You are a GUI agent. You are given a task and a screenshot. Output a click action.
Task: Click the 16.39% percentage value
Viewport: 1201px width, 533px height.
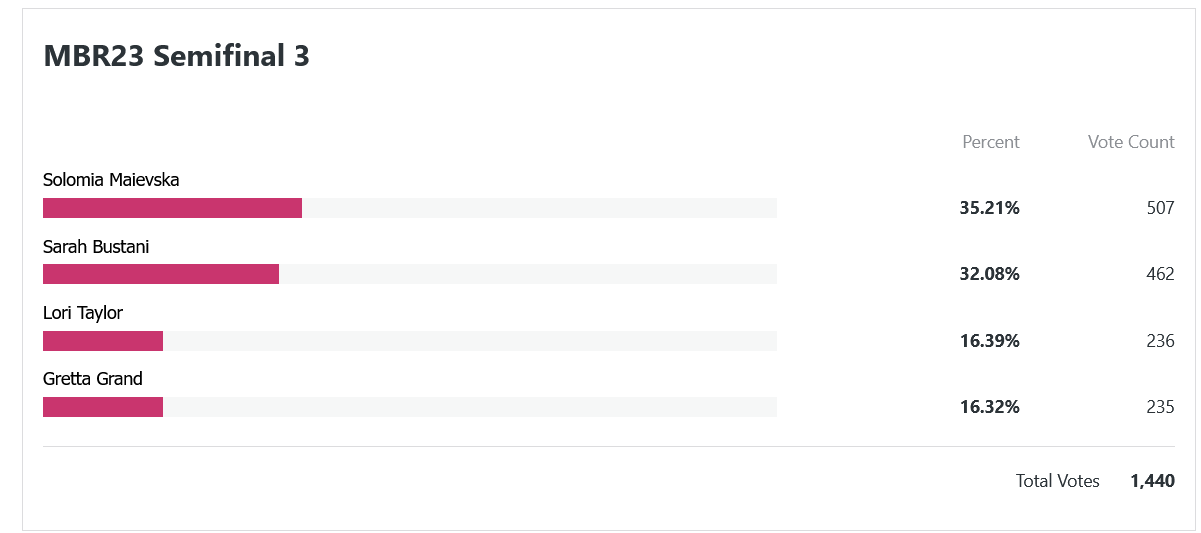[x=990, y=341]
